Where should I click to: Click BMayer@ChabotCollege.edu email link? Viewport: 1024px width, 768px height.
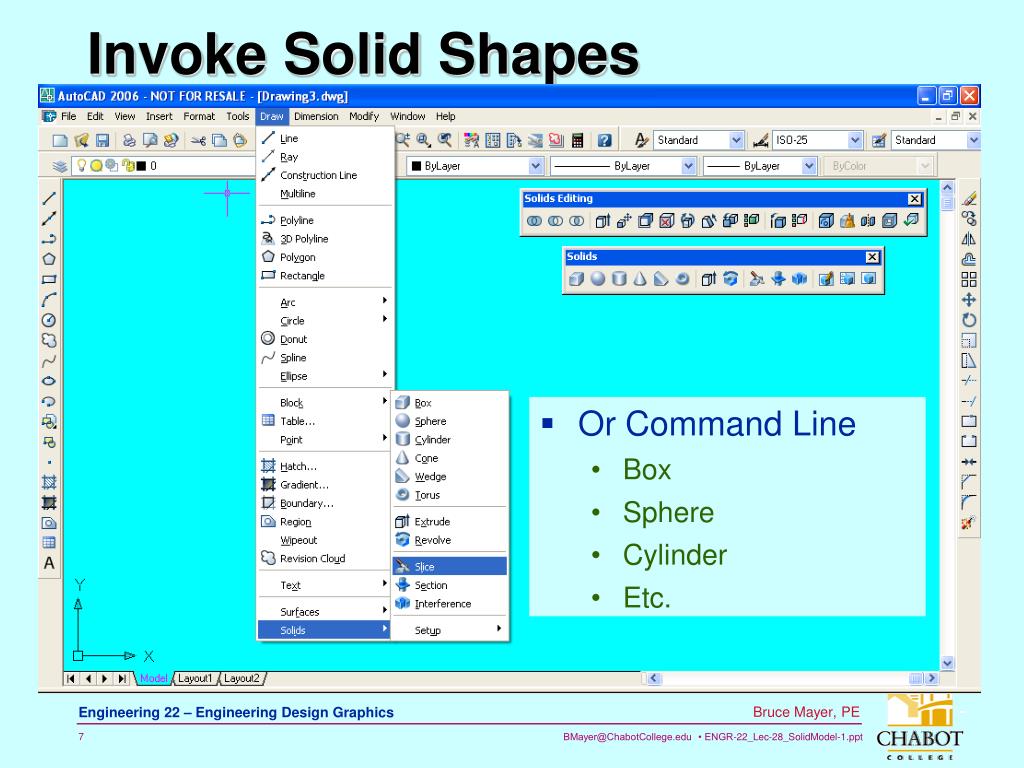coord(627,737)
